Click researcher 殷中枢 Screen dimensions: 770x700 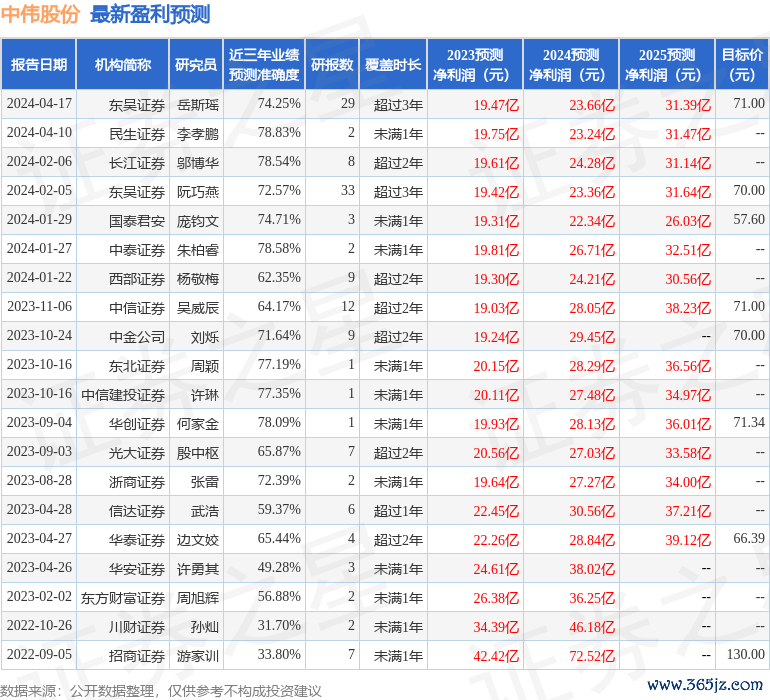198,452
